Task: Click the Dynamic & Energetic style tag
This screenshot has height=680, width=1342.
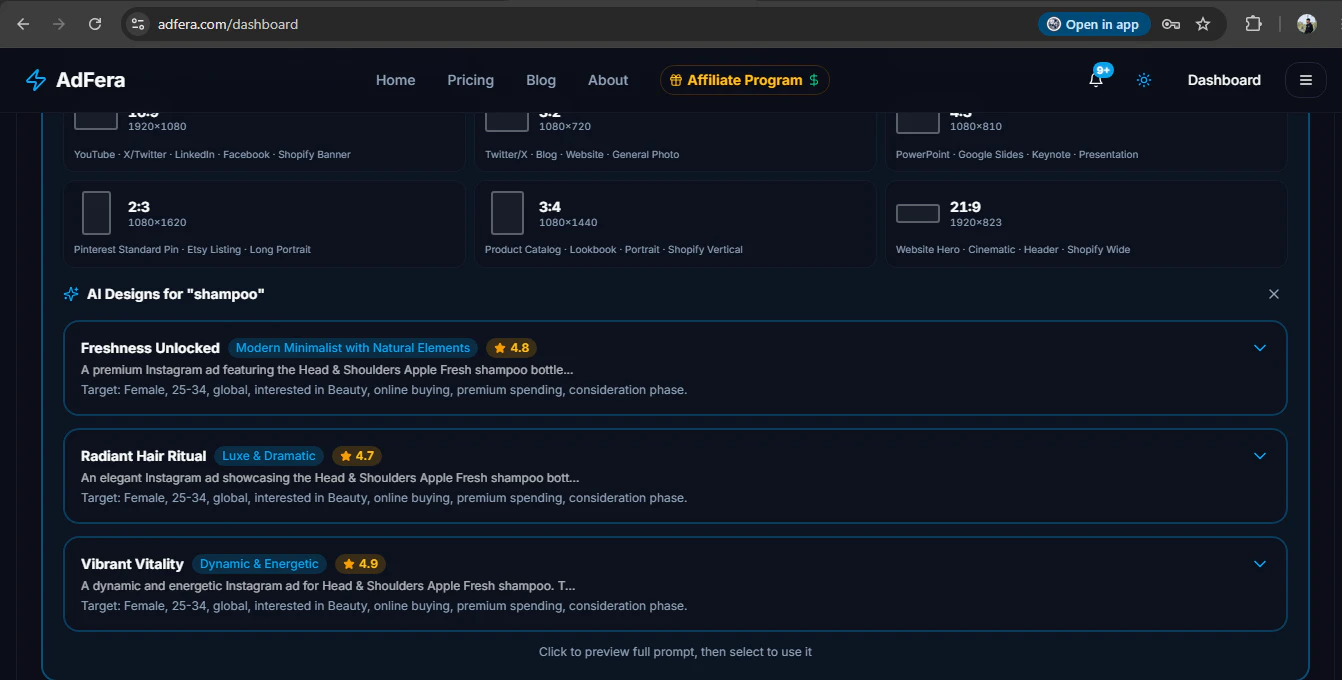Action: (x=259, y=564)
